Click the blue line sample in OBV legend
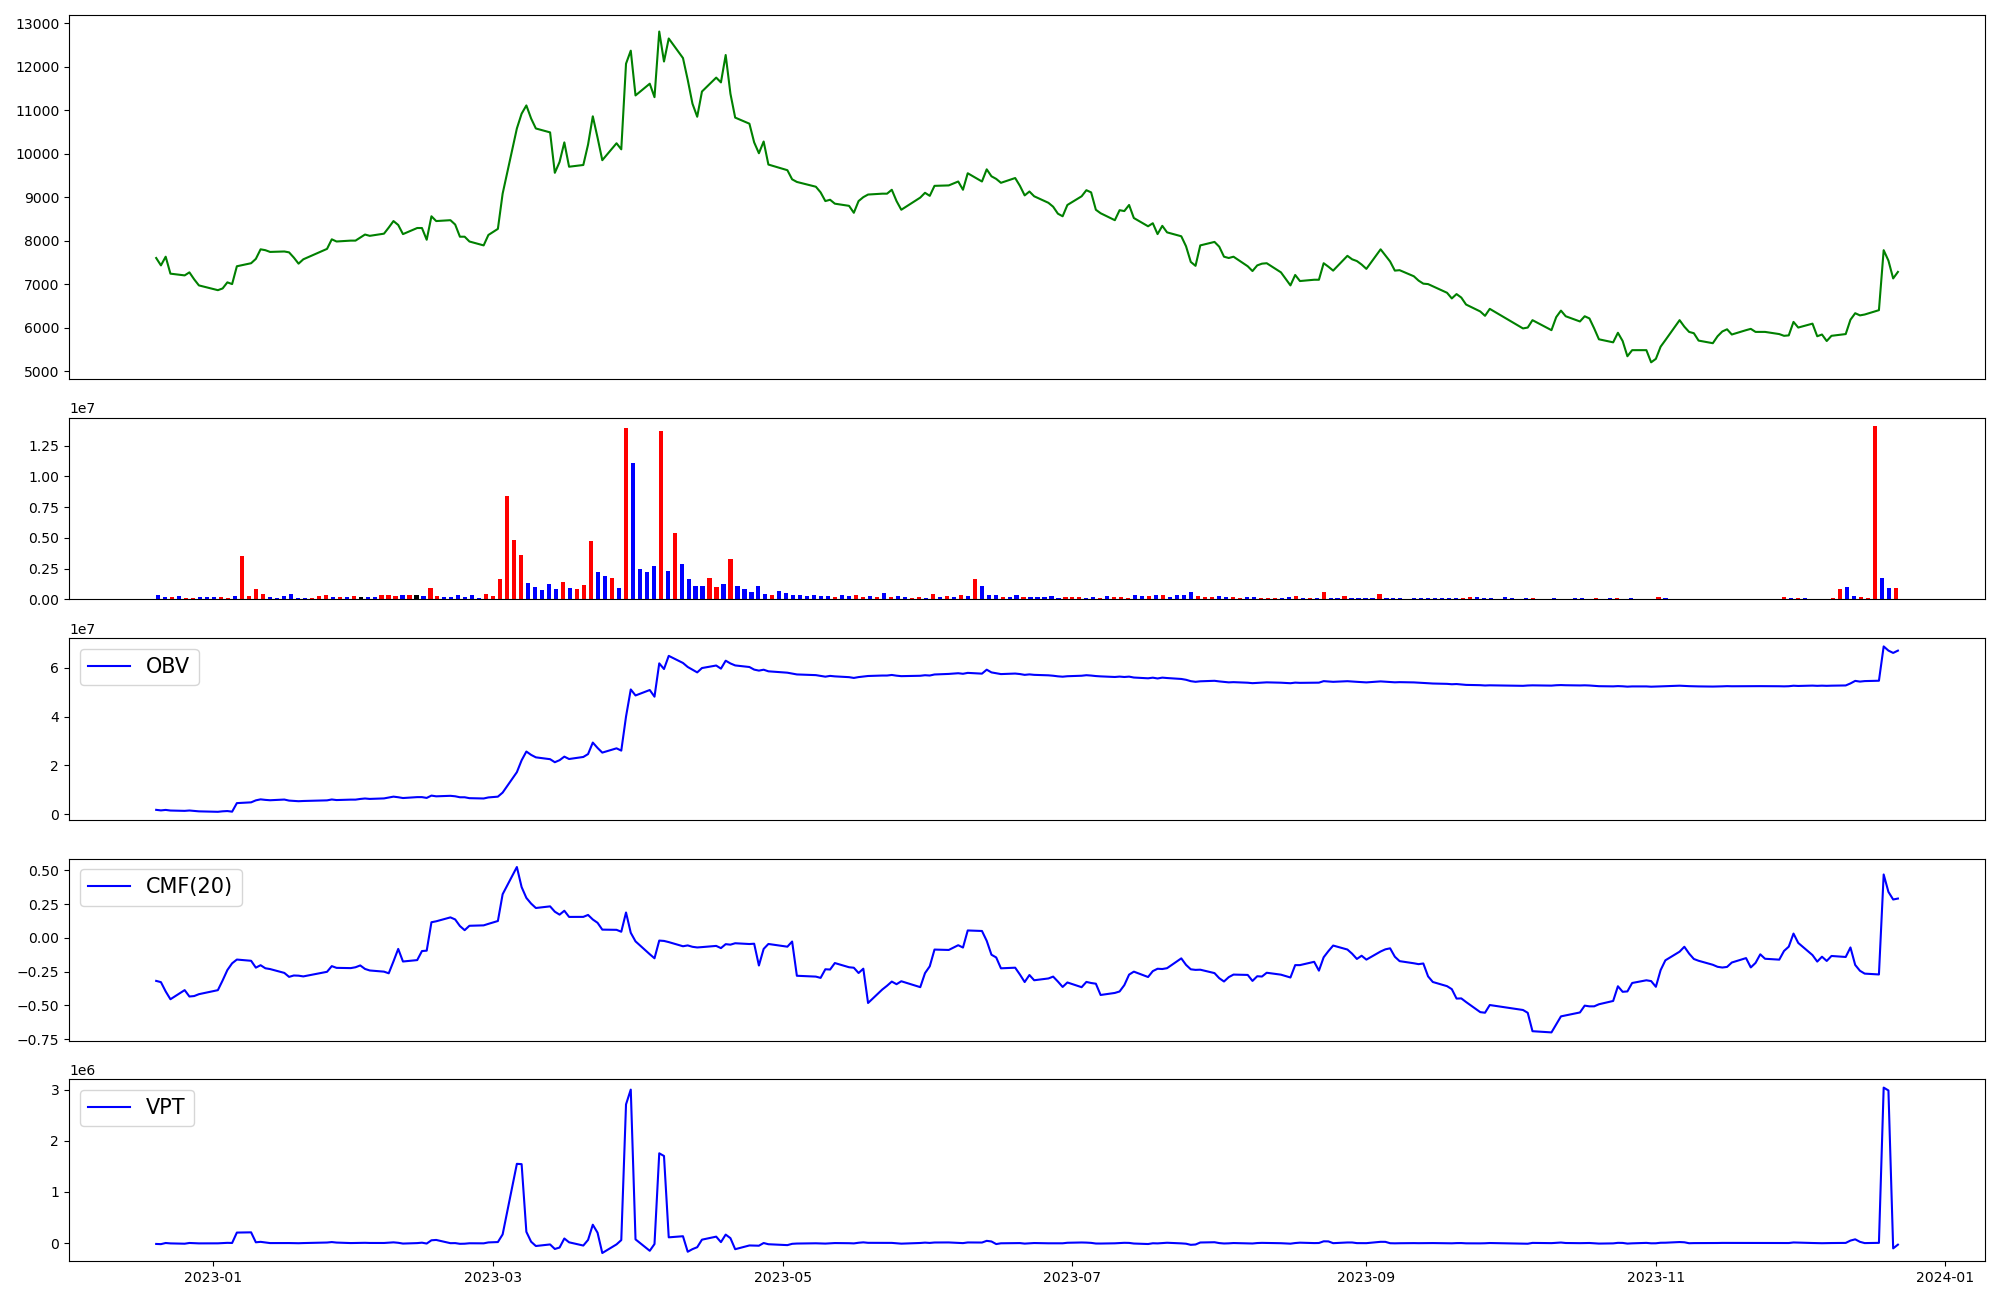The image size is (2000, 1300). (110, 666)
